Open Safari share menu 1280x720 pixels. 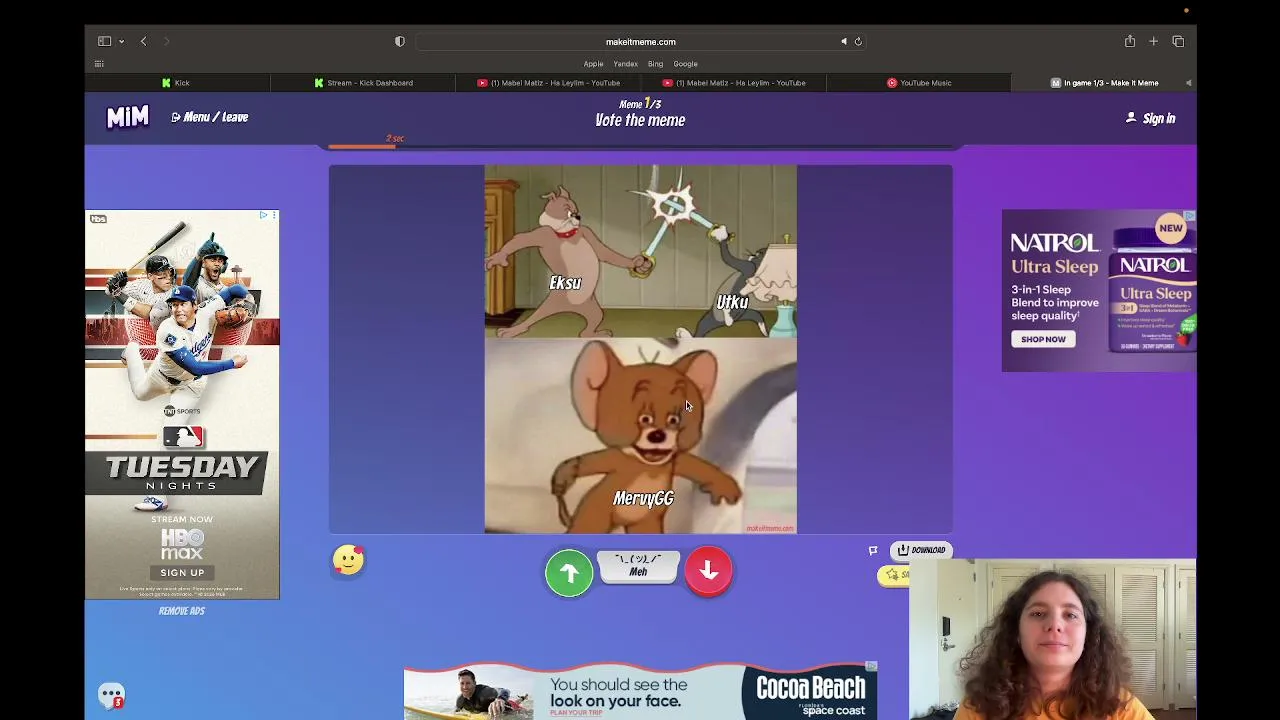(x=1129, y=41)
